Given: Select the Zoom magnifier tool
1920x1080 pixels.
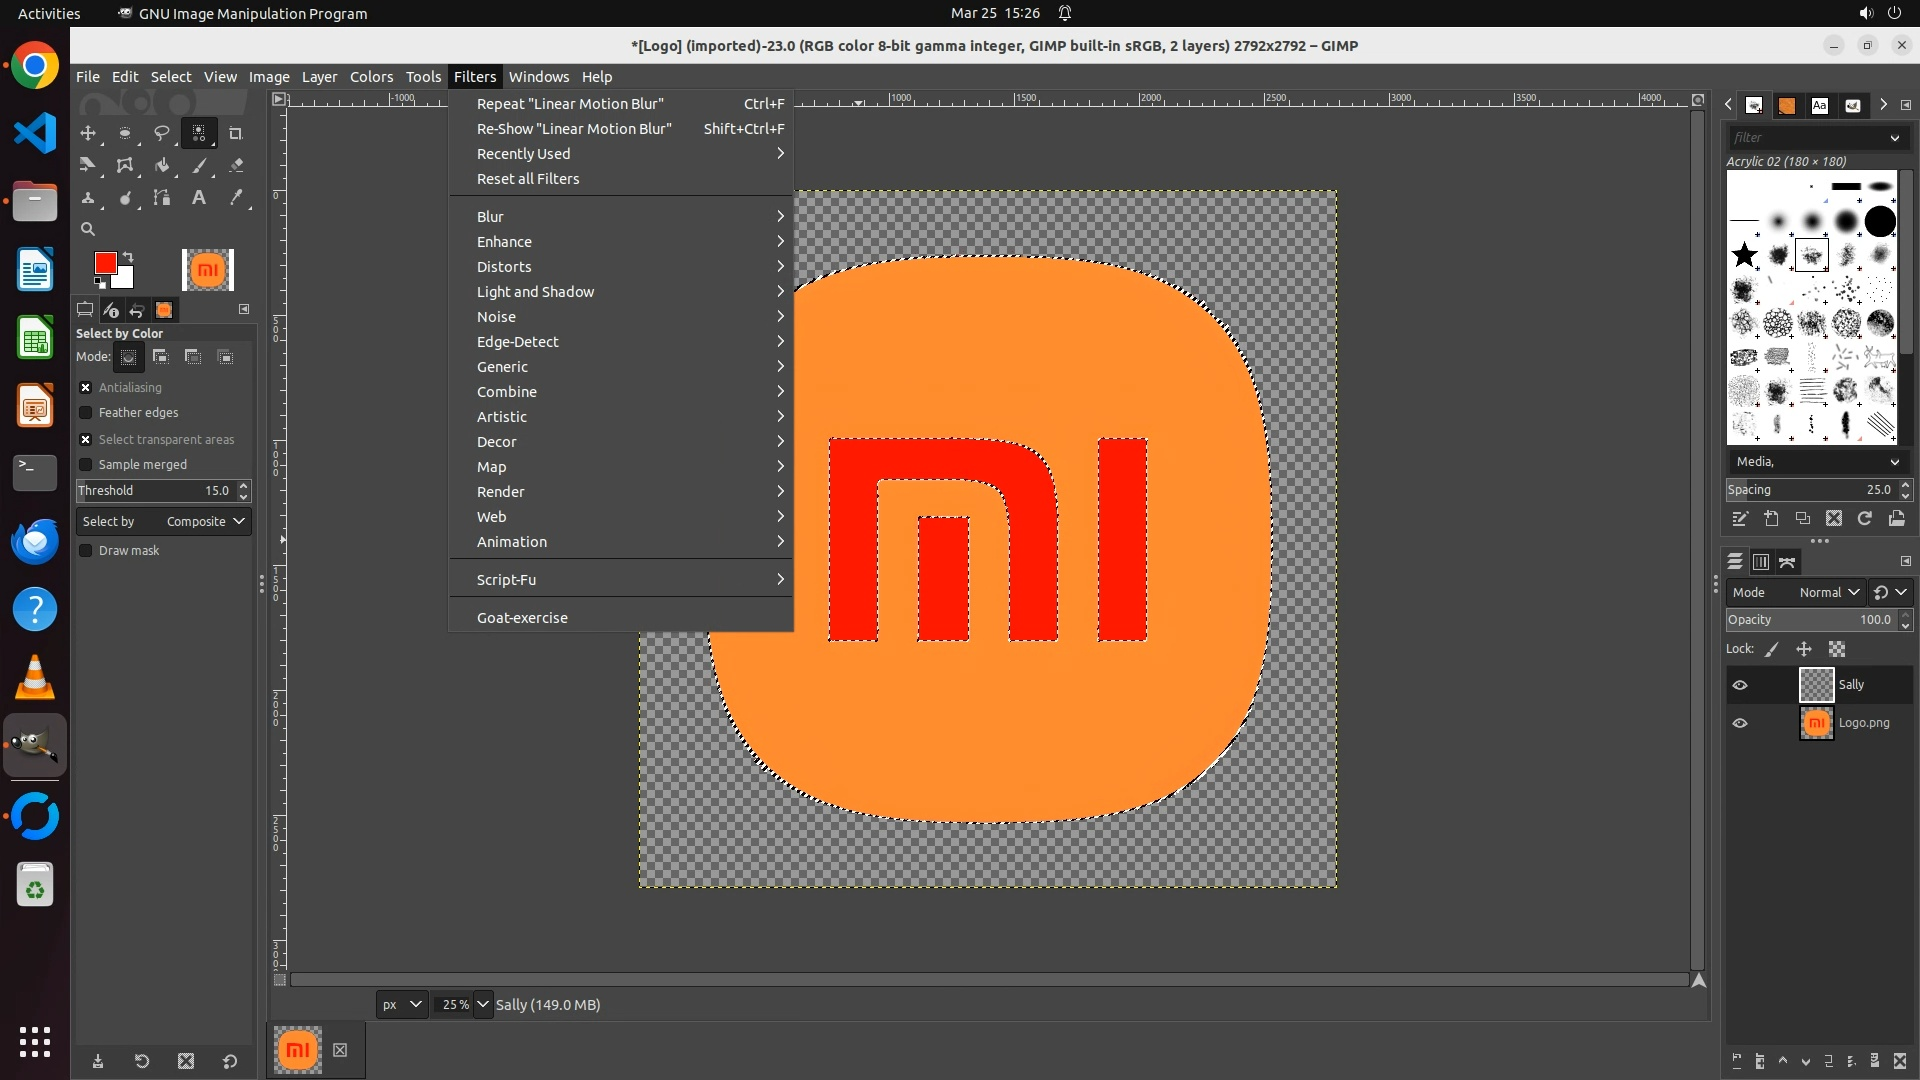Looking at the screenshot, I should pos(88,229).
